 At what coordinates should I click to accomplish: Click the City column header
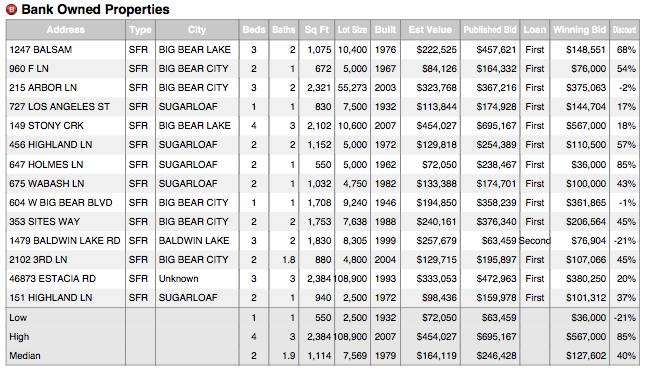[x=197, y=30]
